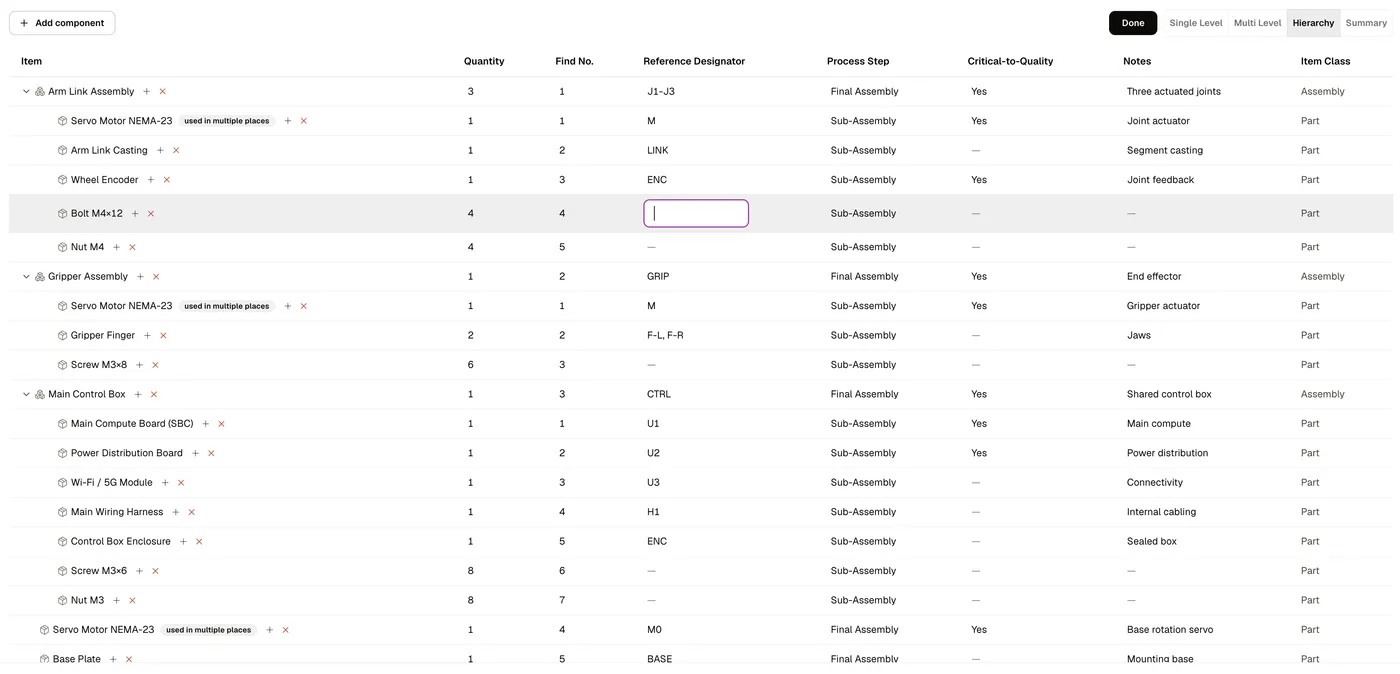
Task: Click the 'J1-J3' reference designator cell
Action: (x=661, y=91)
